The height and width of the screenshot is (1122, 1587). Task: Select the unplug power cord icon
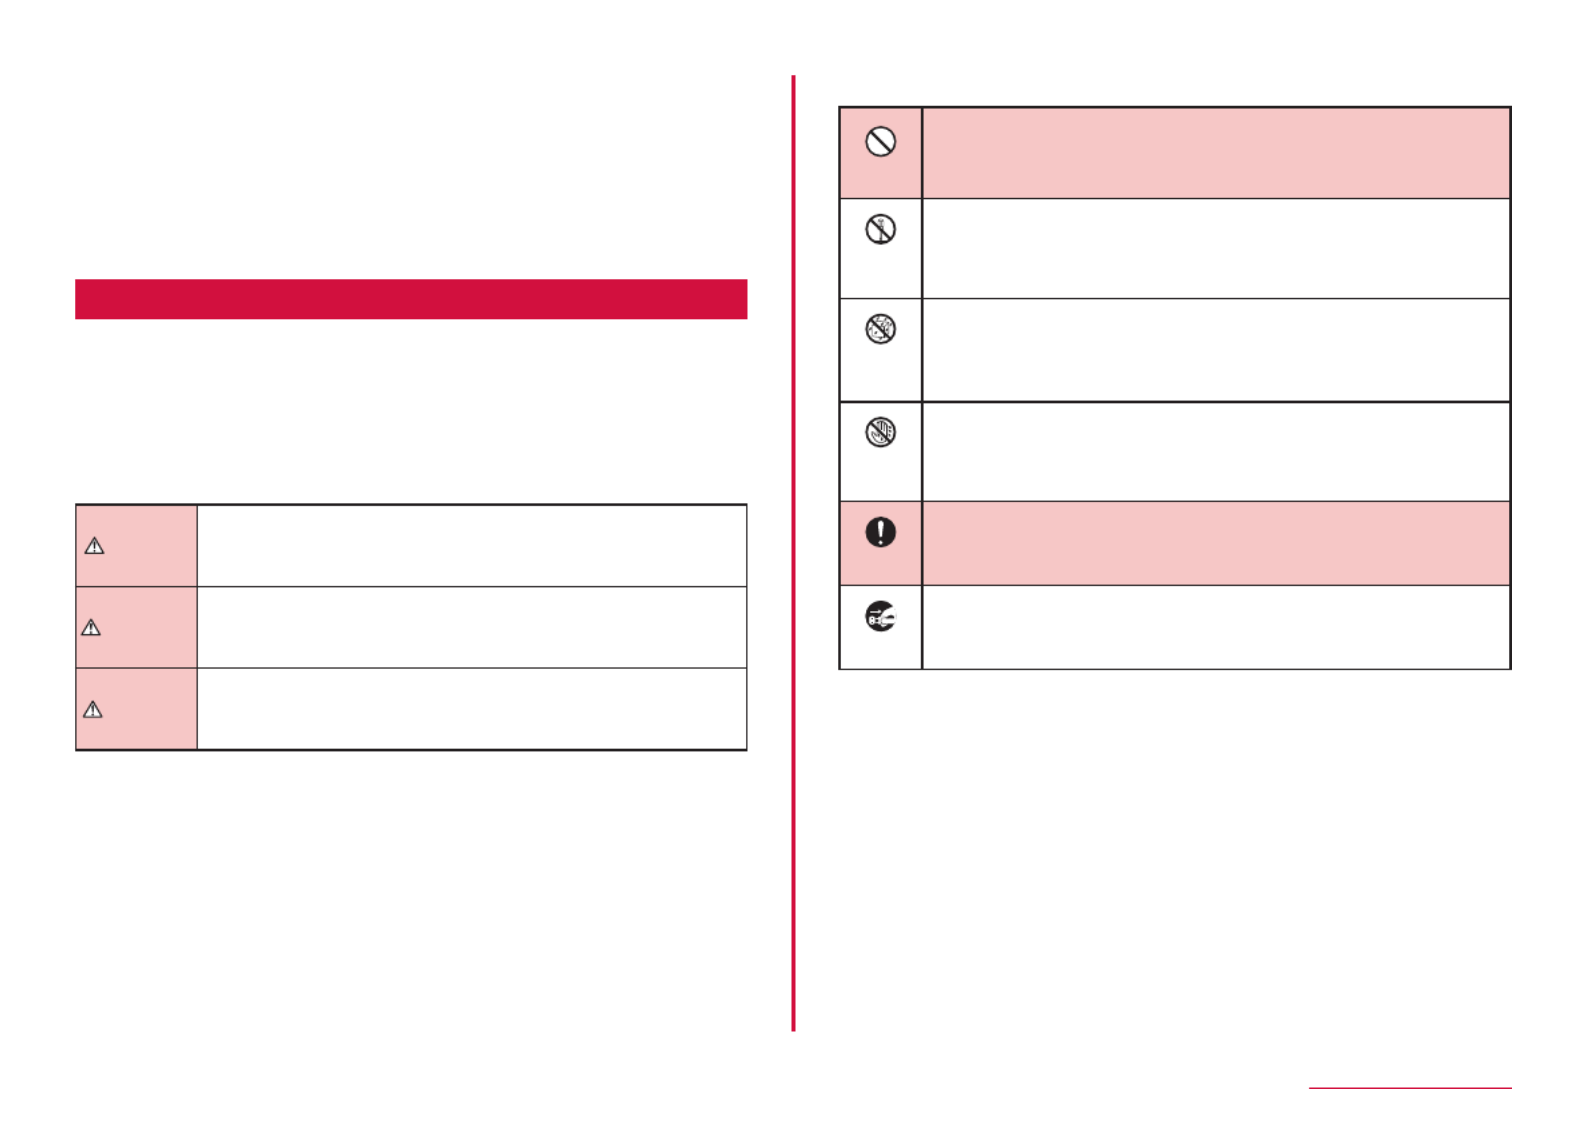pos(880,617)
